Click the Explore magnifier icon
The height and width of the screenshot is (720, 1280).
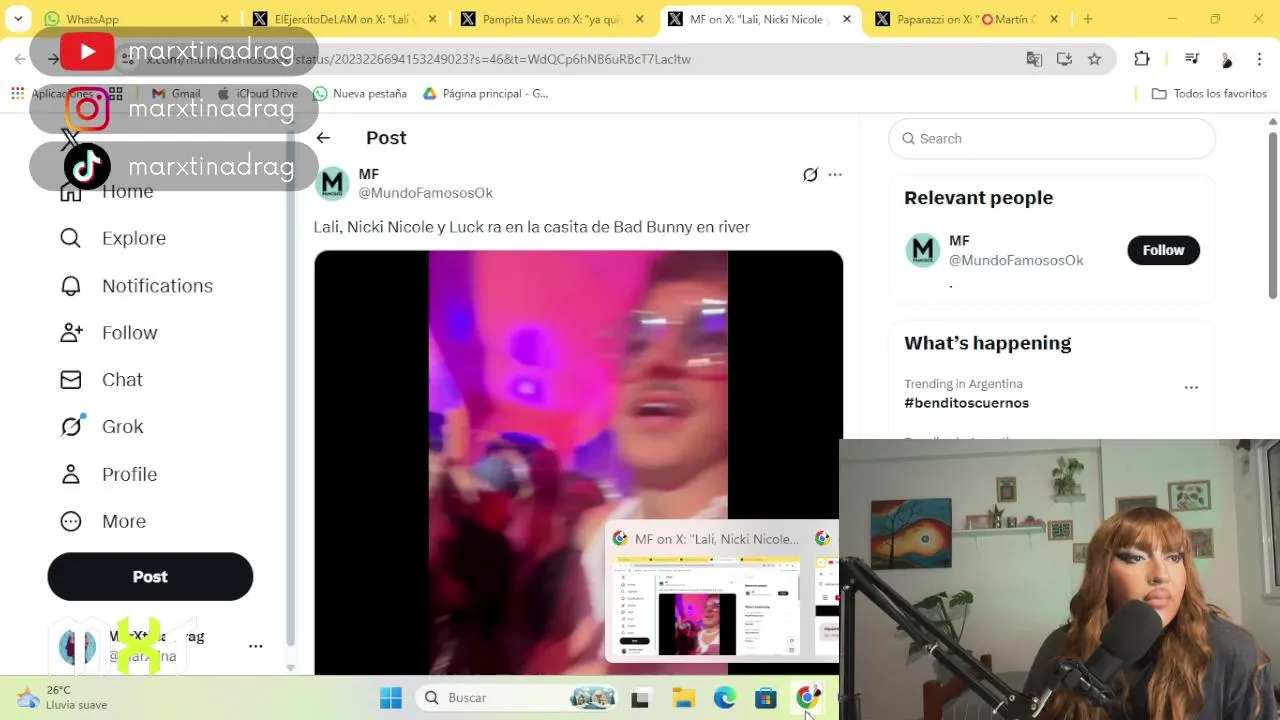click(x=70, y=238)
